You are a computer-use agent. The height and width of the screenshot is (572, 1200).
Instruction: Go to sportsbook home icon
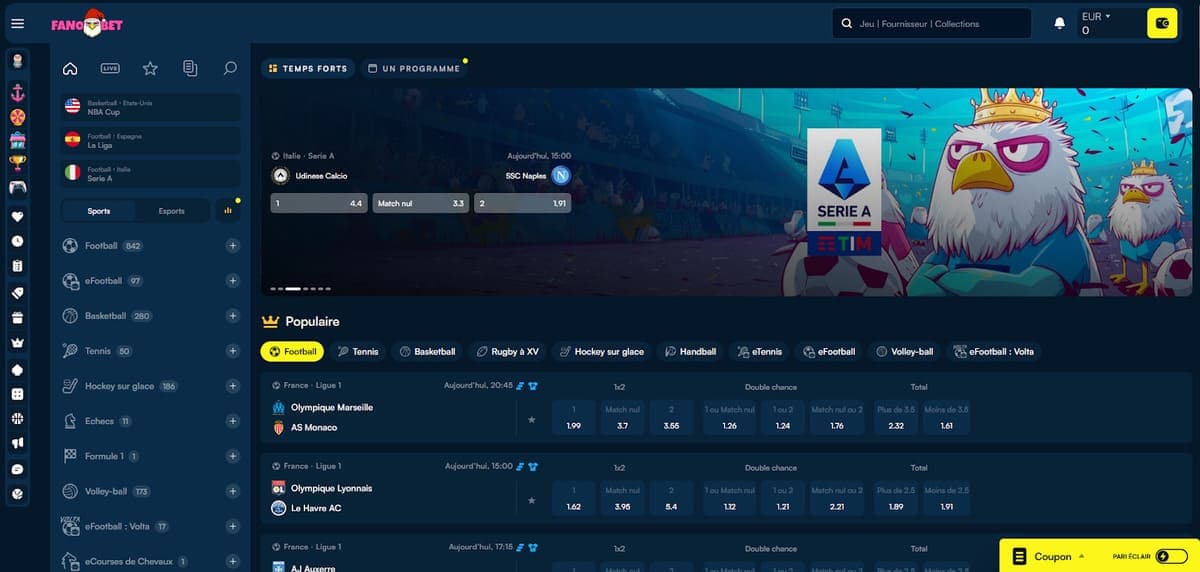click(x=70, y=69)
